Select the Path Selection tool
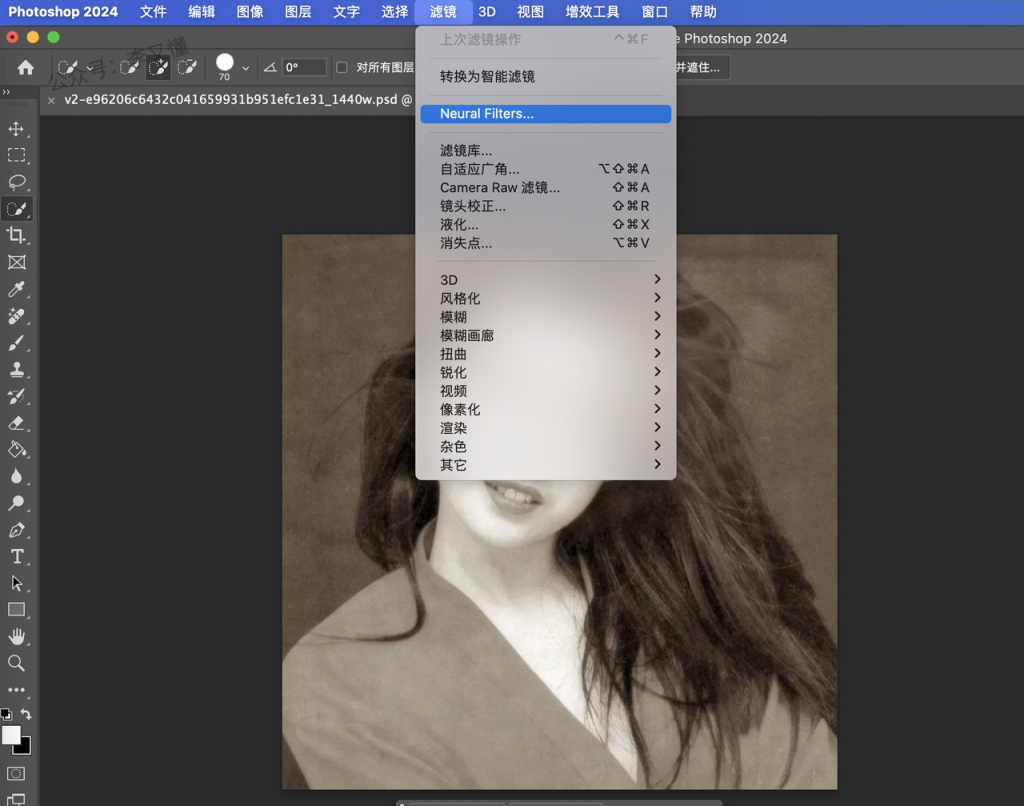Image resolution: width=1024 pixels, height=806 pixels. [16, 583]
